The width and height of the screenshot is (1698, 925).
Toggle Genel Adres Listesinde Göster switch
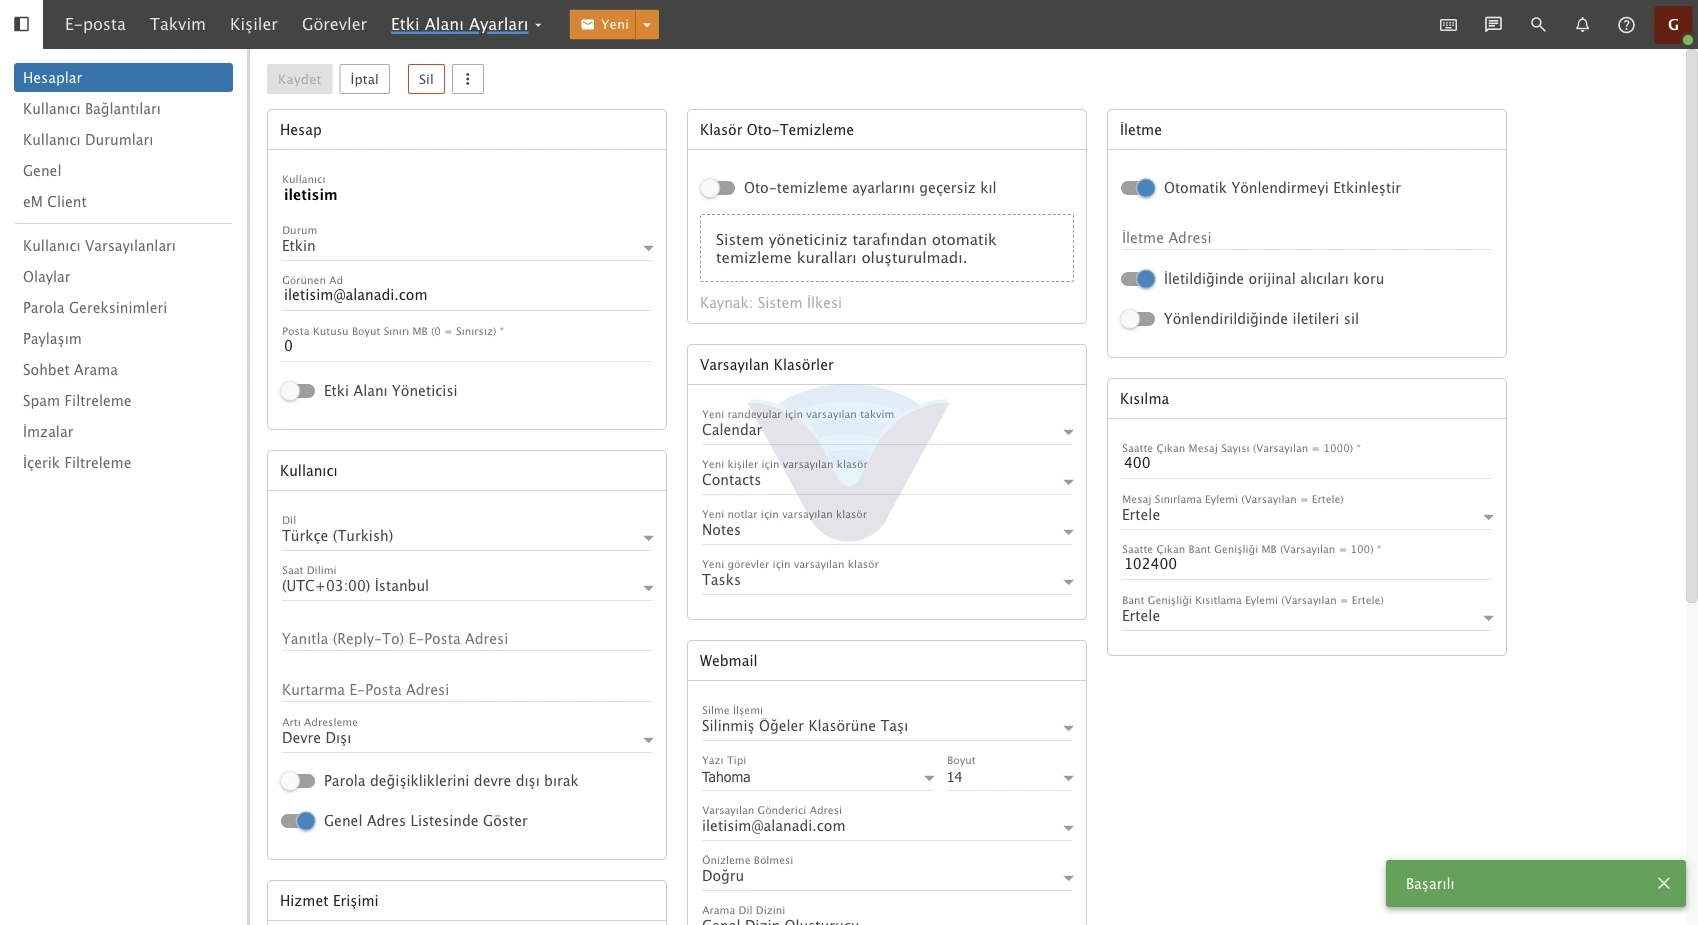(298, 821)
